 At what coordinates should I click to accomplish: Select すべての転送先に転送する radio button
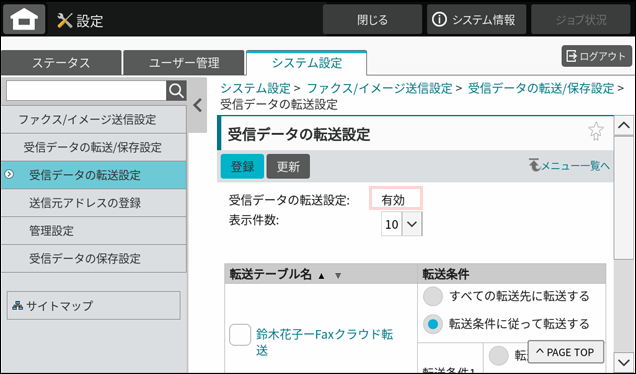point(433,296)
